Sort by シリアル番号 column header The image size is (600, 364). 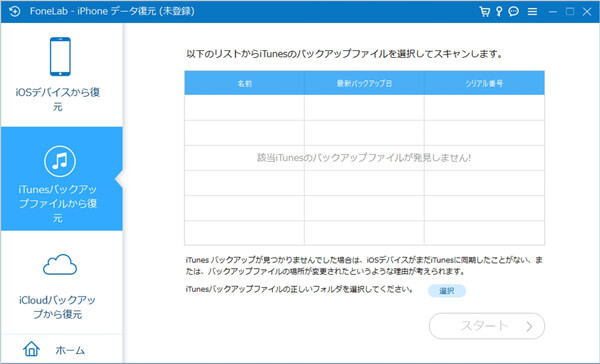click(x=484, y=83)
